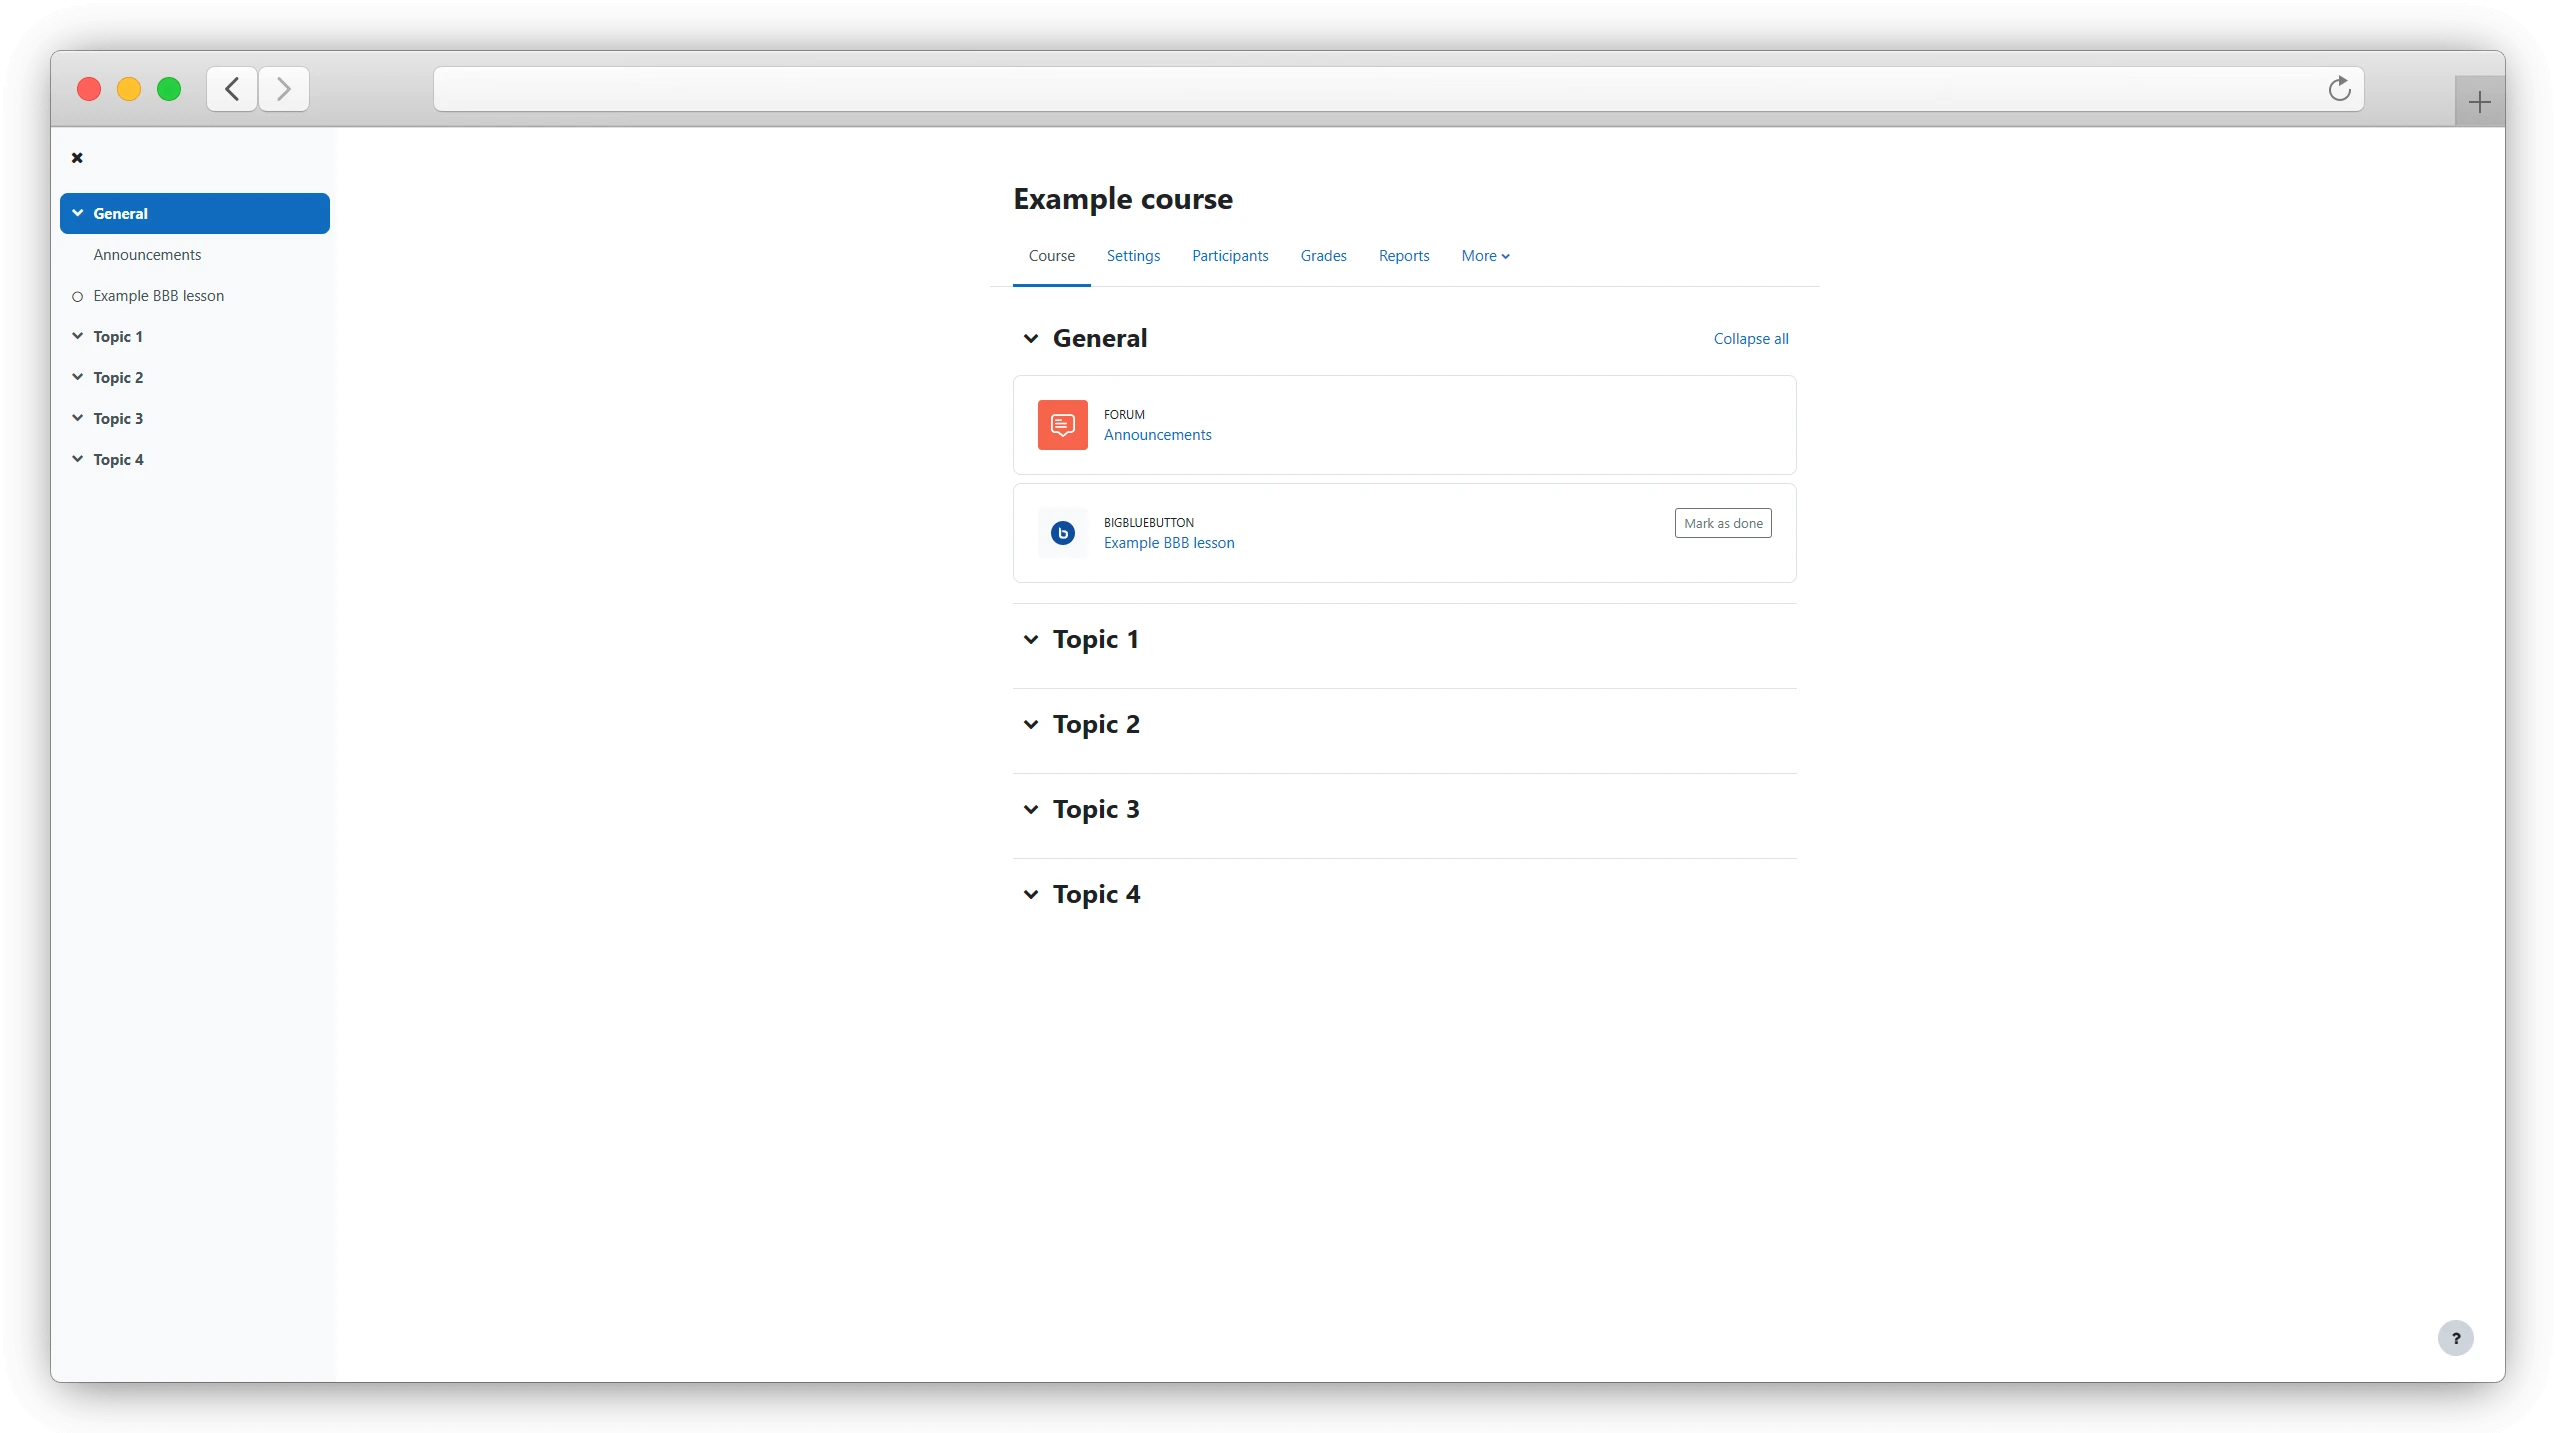The width and height of the screenshot is (2556, 1433).
Task: Mark the Example BBB lesson as done
Action: pyautogui.click(x=1722, y=523)
